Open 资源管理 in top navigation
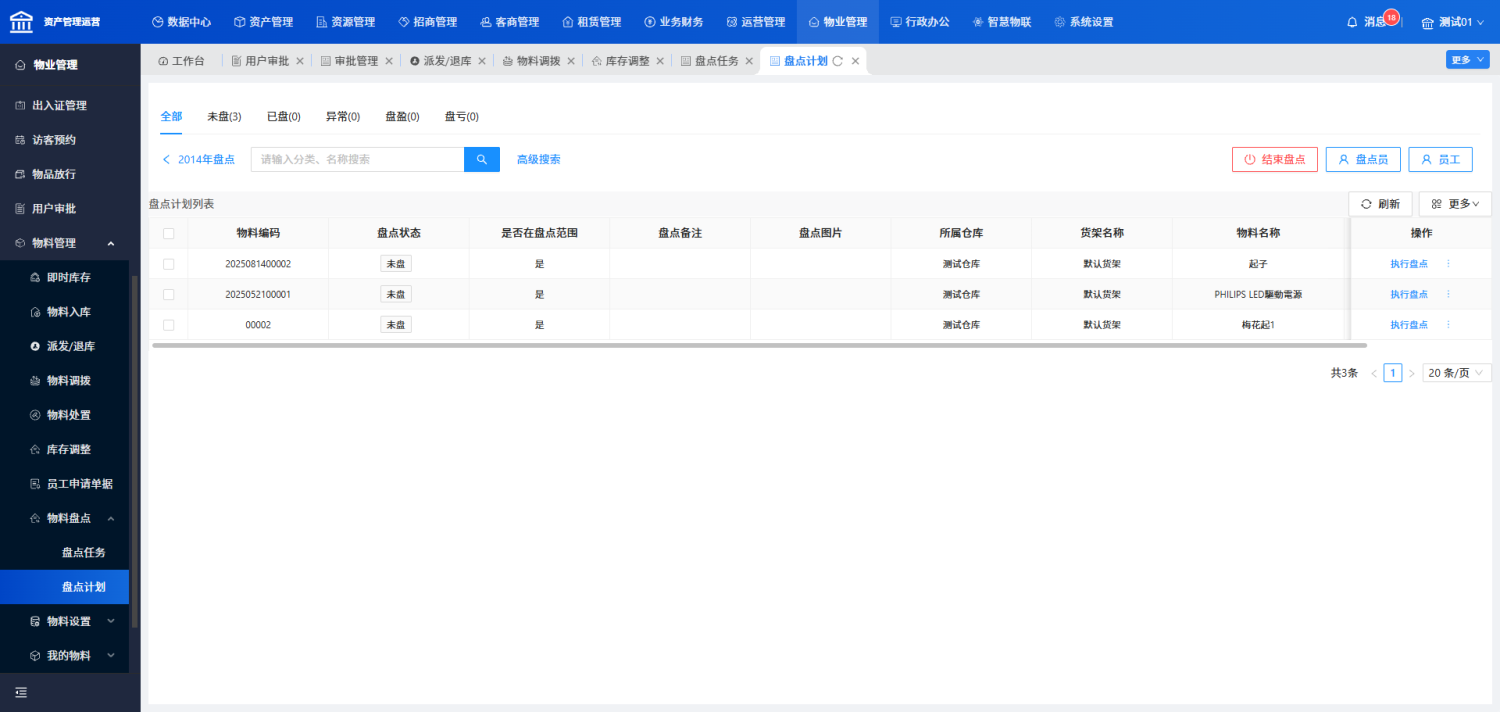1500x712 pixels. coord(345,22)
